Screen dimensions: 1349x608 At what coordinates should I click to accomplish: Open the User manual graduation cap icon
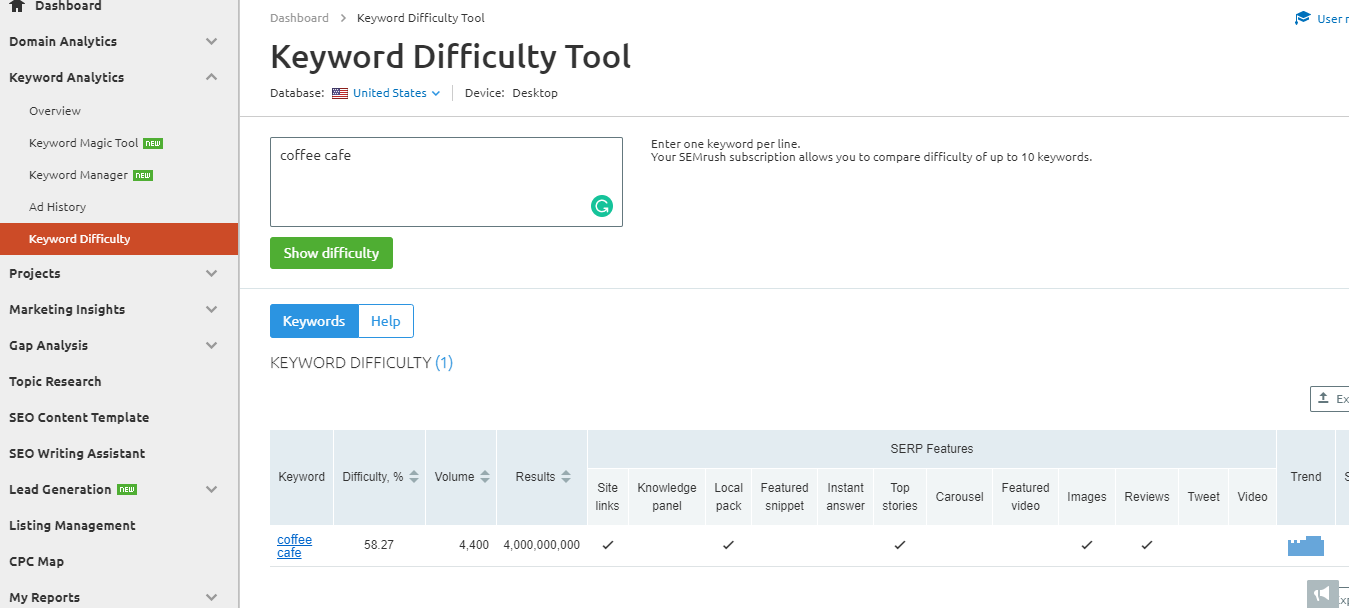coord(1301,17)
